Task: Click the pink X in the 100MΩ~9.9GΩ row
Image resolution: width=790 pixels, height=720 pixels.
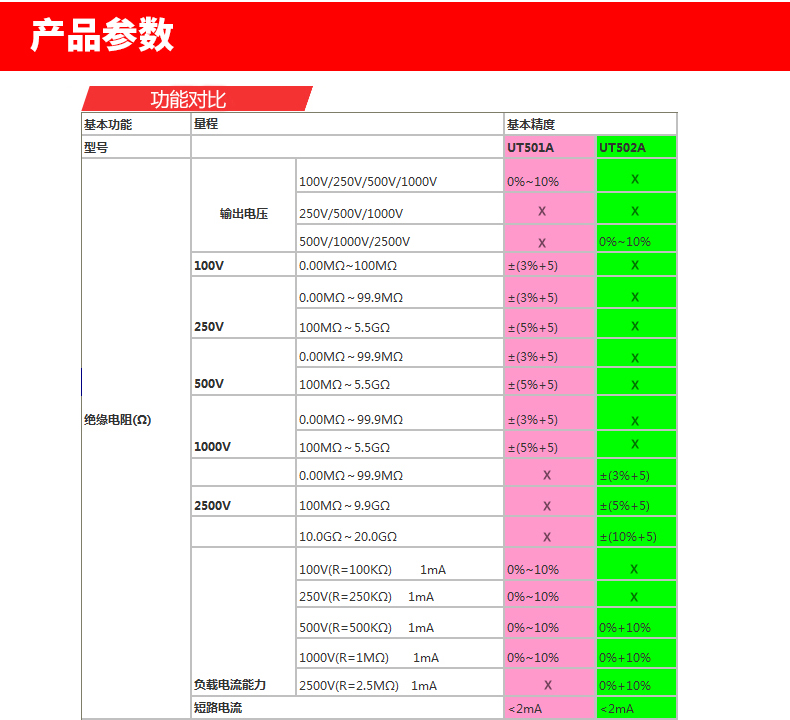Action: (x=547, y=506)
